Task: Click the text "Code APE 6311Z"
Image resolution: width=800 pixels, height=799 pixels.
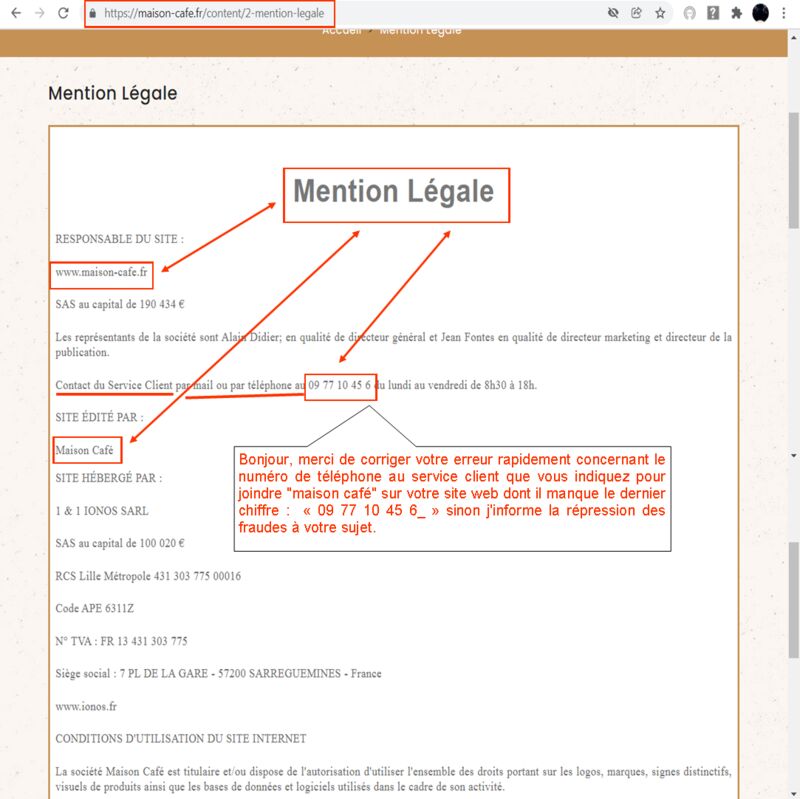Action: [94, 608]
